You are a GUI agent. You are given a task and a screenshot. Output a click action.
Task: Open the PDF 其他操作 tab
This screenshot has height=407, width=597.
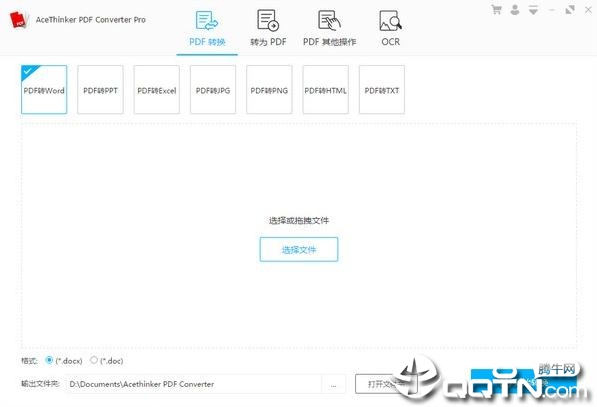pyautogui.click(x=329, y=29)
